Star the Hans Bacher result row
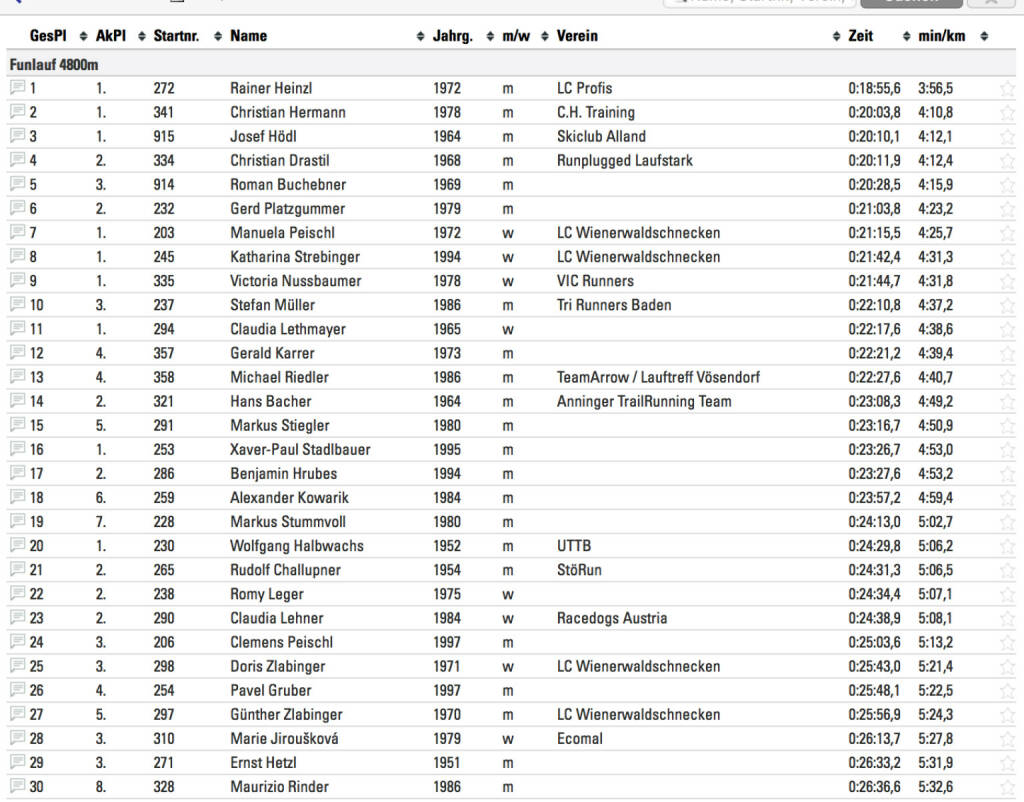This screenshot has width=1024, height=802. 1007,401
